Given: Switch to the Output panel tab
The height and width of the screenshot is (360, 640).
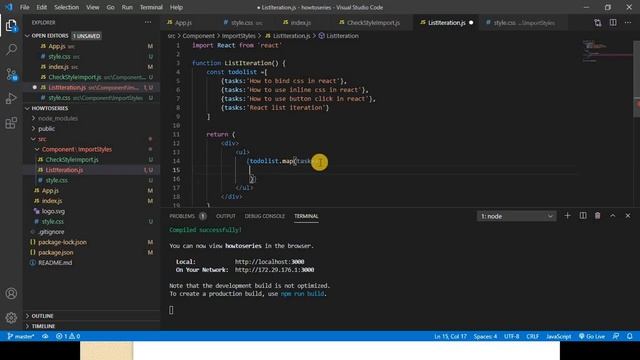Looking at the screenshot, I should [x=226, y=216].
